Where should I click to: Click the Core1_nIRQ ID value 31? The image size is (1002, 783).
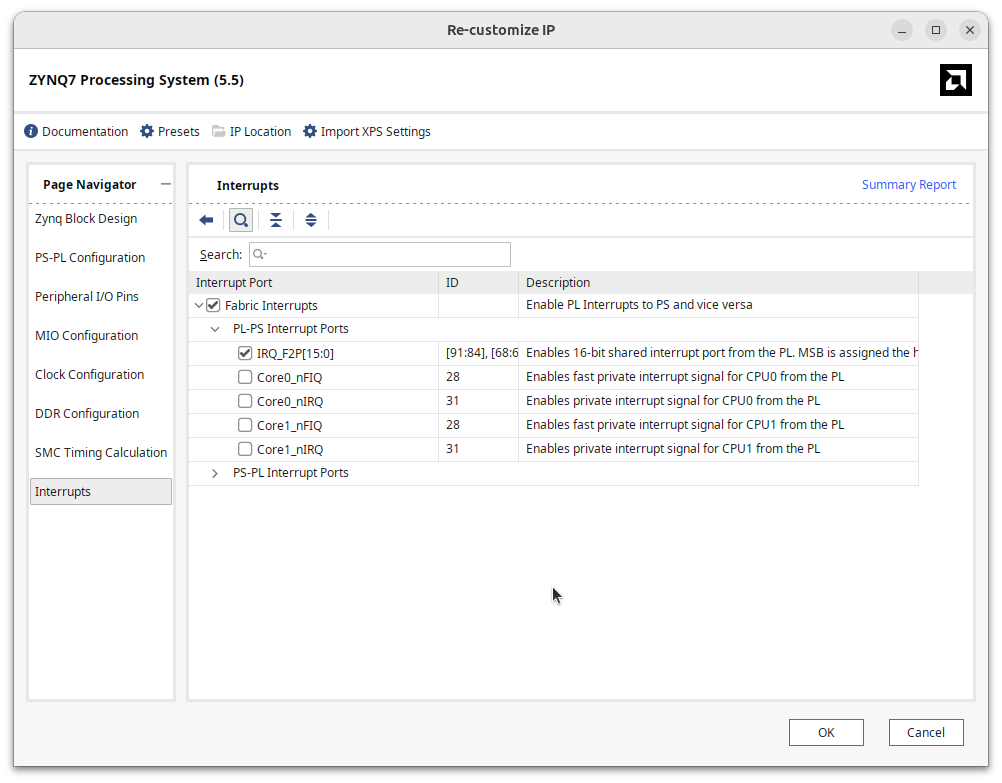click(x=452, y=449)
